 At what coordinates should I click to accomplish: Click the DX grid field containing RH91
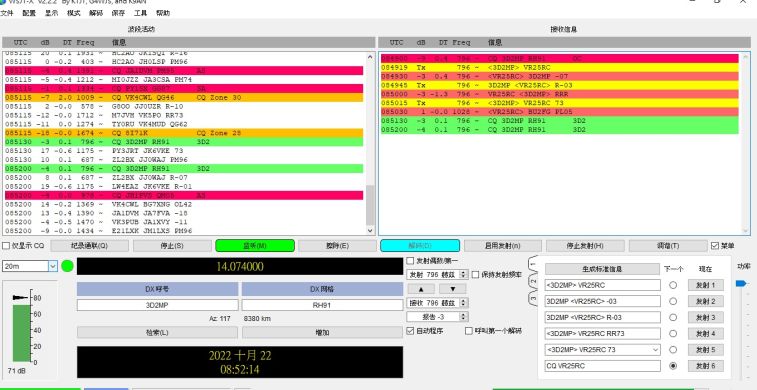(x=322, y=305)
